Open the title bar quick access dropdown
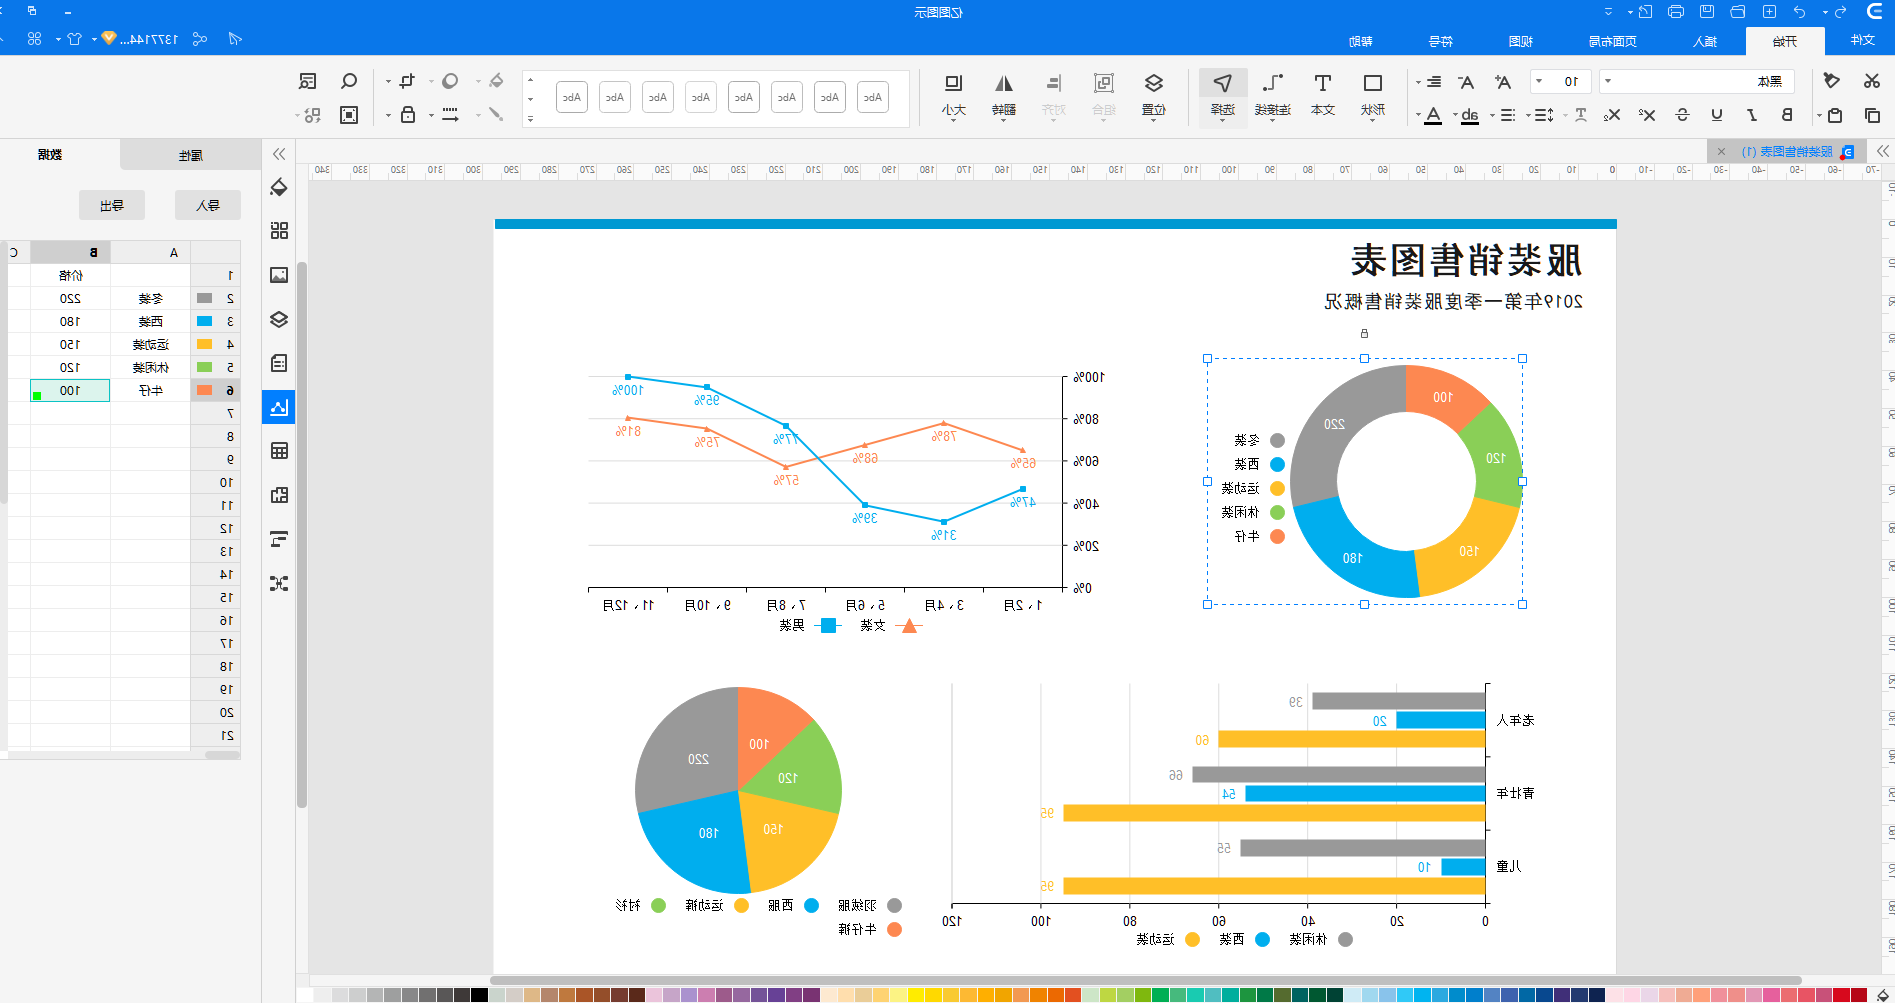Image resolution: width=1895 pixels, height=1003 pixels. [x=1608, y=12]
